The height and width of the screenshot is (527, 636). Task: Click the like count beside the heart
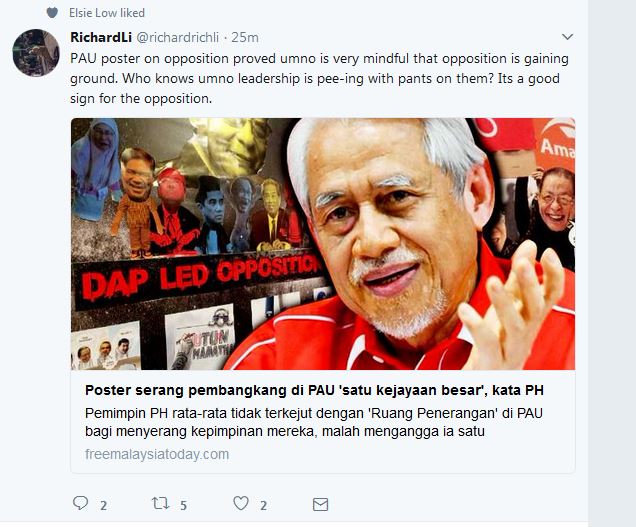click(264, 505)
